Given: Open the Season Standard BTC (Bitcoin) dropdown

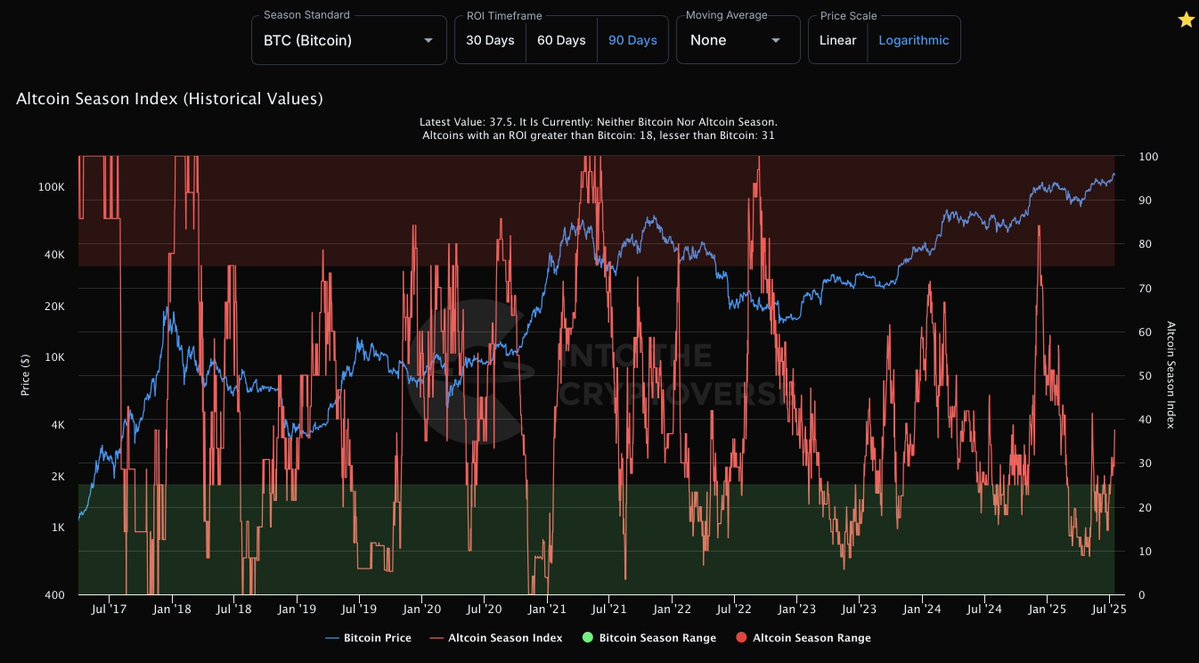Looking at the screenshot, I should click(349, 41).
